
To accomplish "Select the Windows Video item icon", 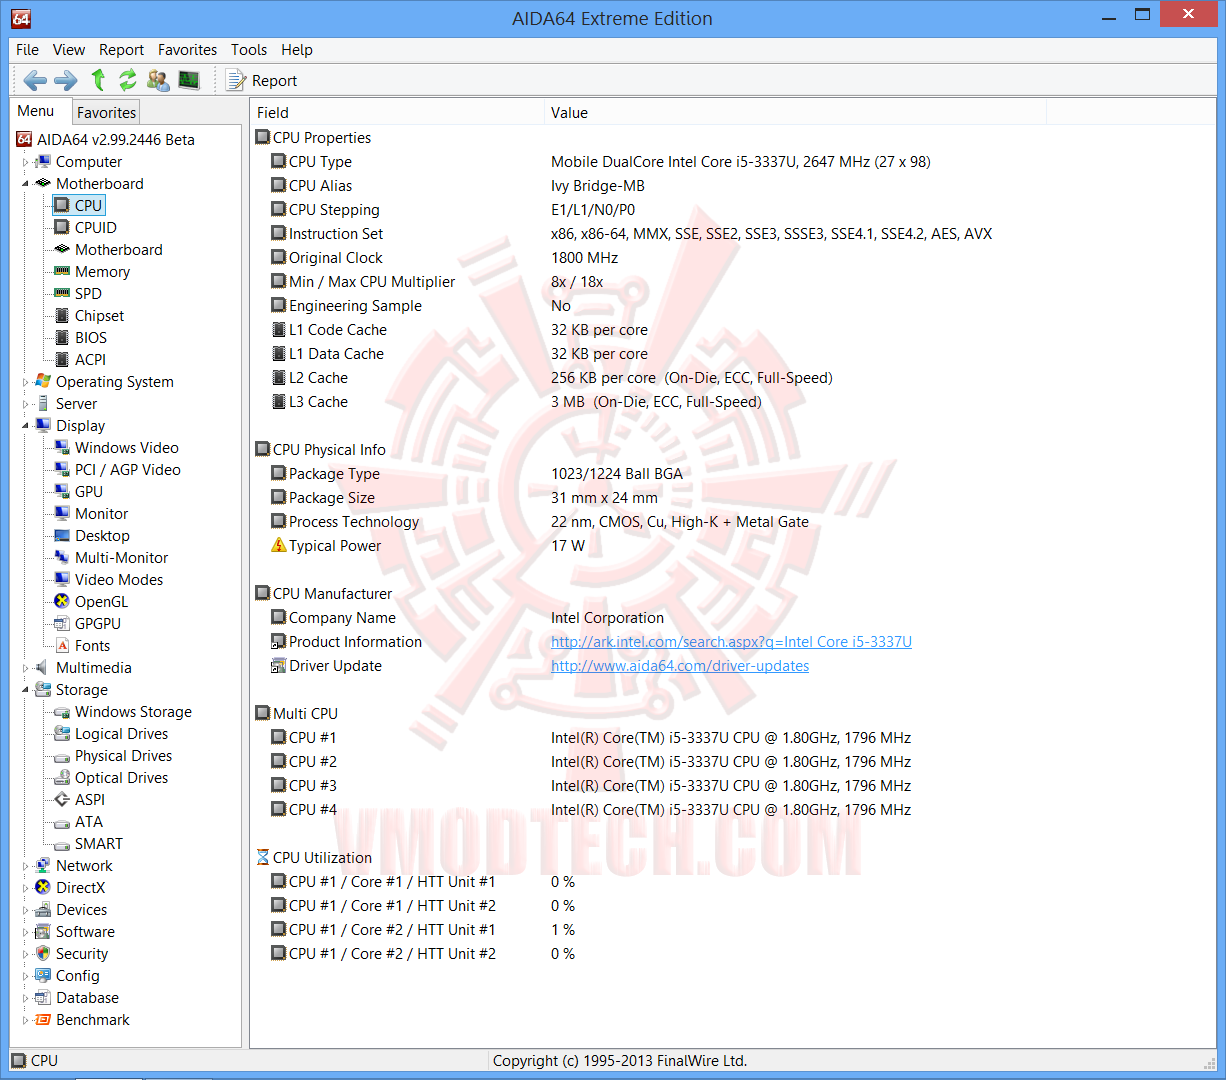I will (62, 448).
